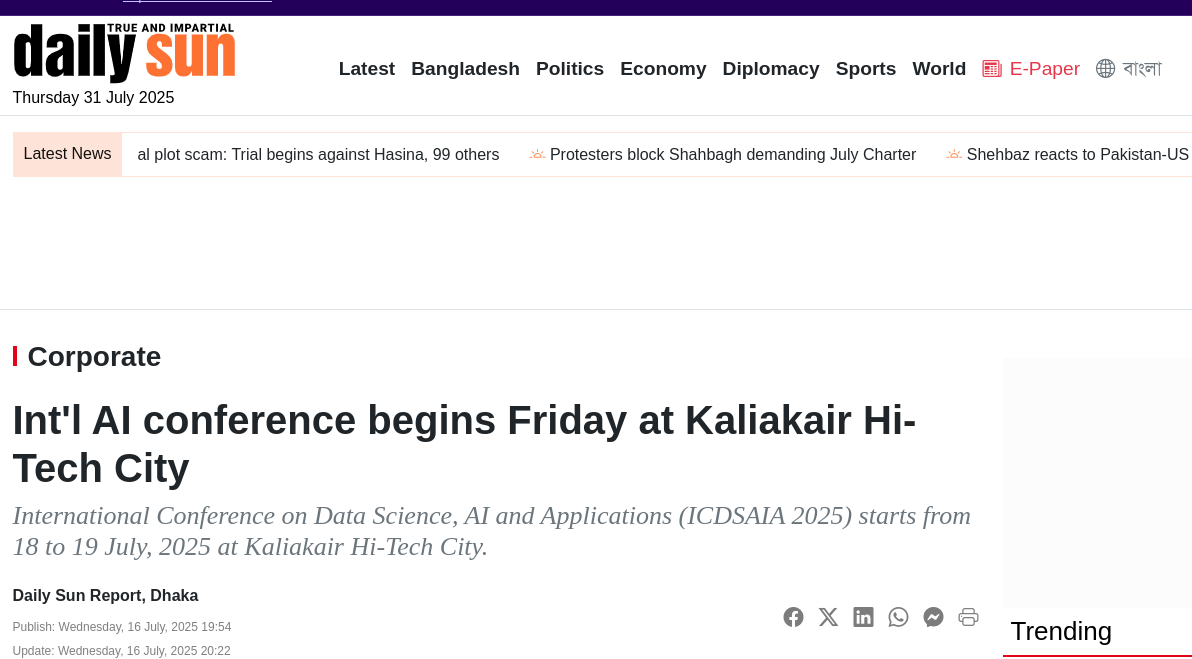Open the Daily Sun logo homepage
The height and width of the screenshot is (659, 1192).
coord(124,52)
